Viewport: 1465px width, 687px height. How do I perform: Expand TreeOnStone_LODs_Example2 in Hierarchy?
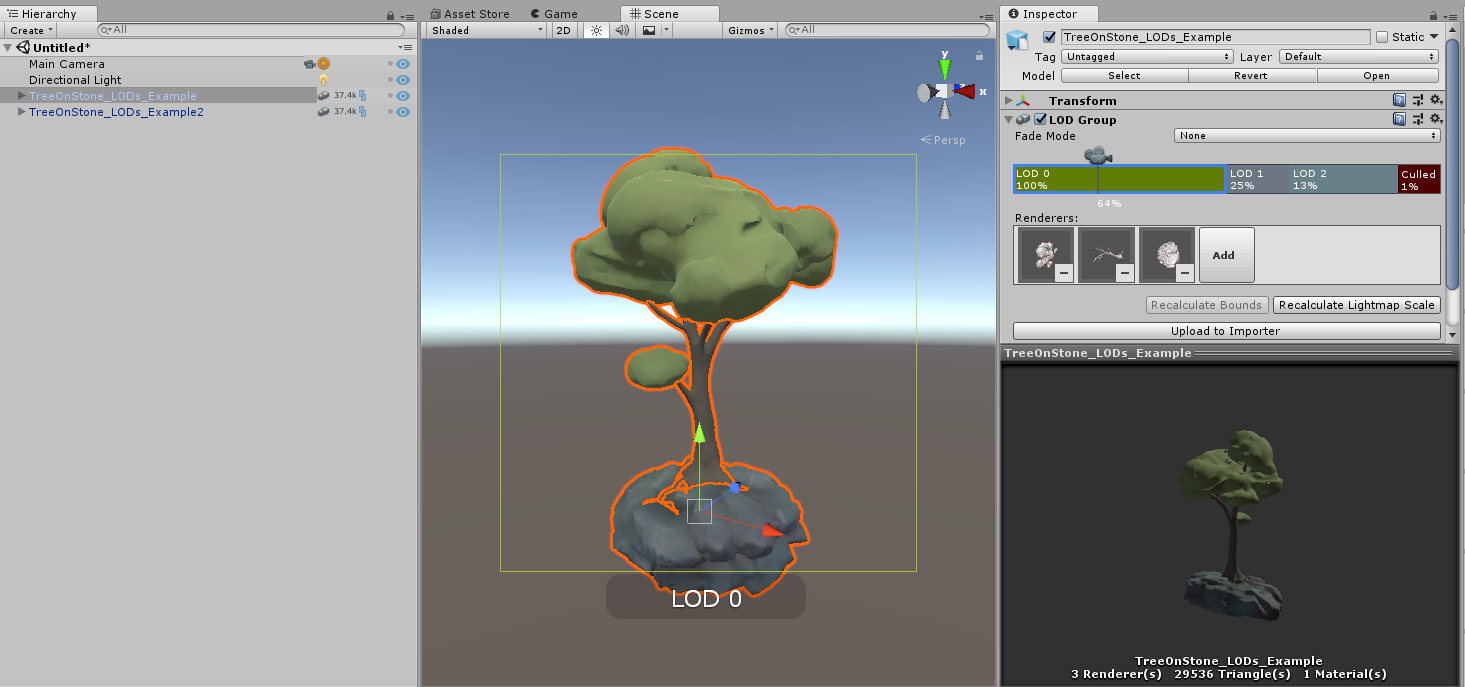pos(21,112)
